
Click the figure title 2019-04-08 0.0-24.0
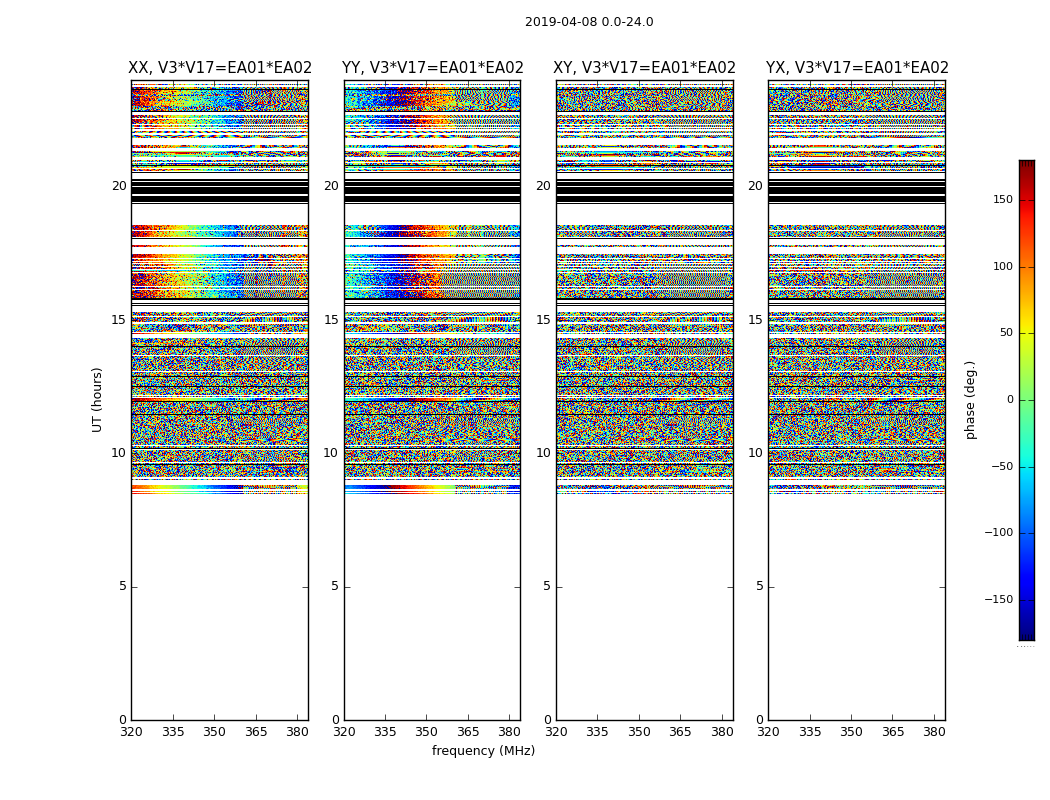point(589,22)
